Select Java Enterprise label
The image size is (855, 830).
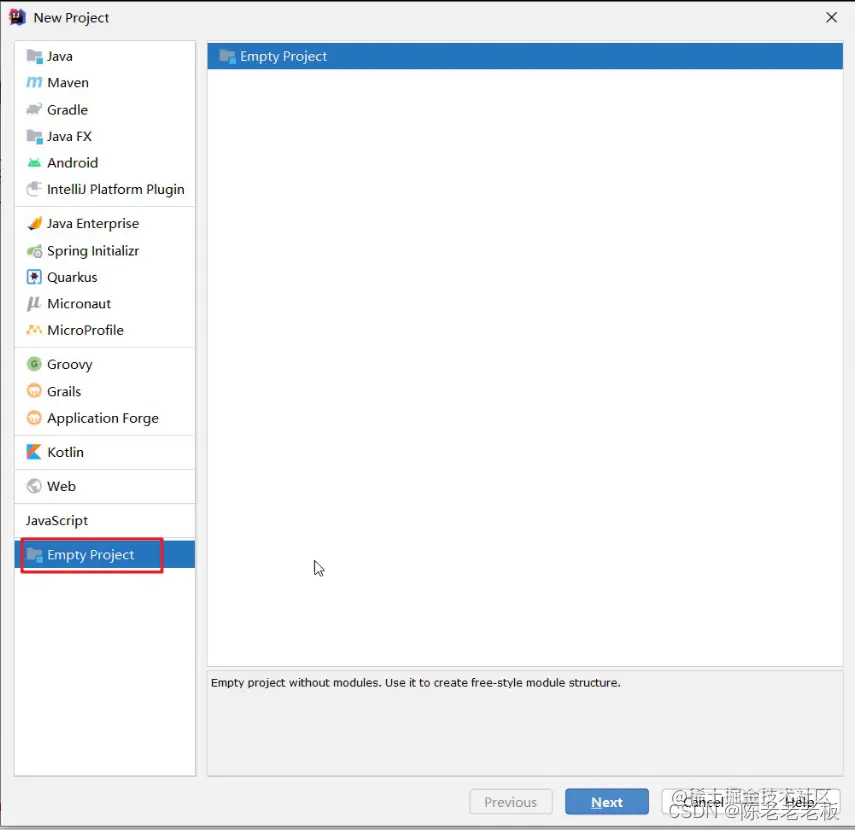[x=93, y=224]
